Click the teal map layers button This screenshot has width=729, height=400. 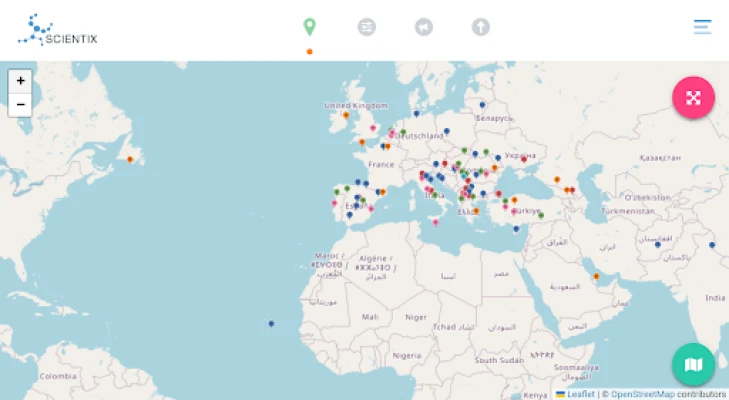point(693,365)
